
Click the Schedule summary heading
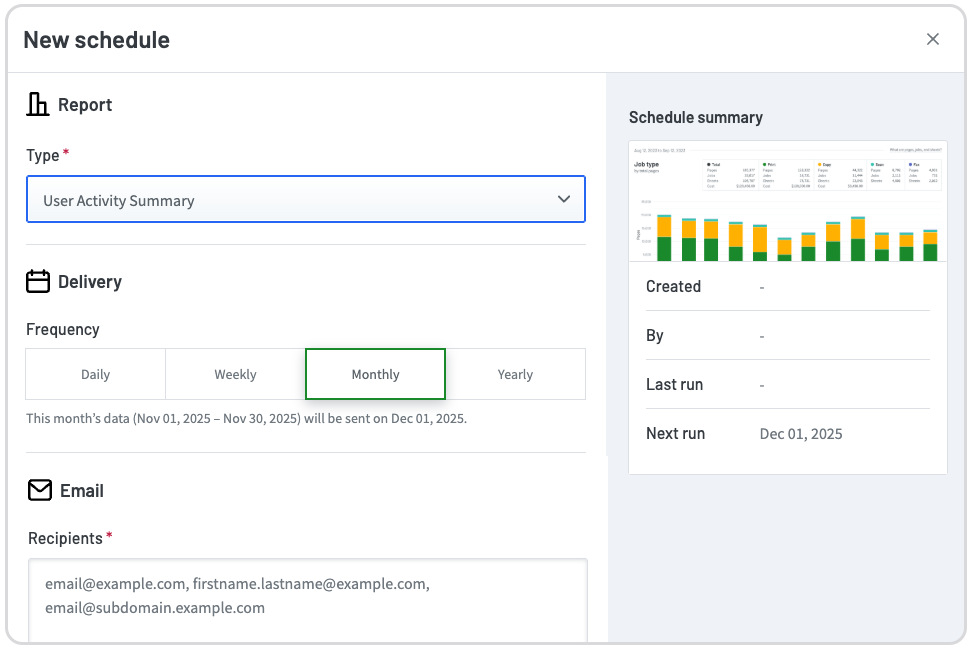coord(695,117)
